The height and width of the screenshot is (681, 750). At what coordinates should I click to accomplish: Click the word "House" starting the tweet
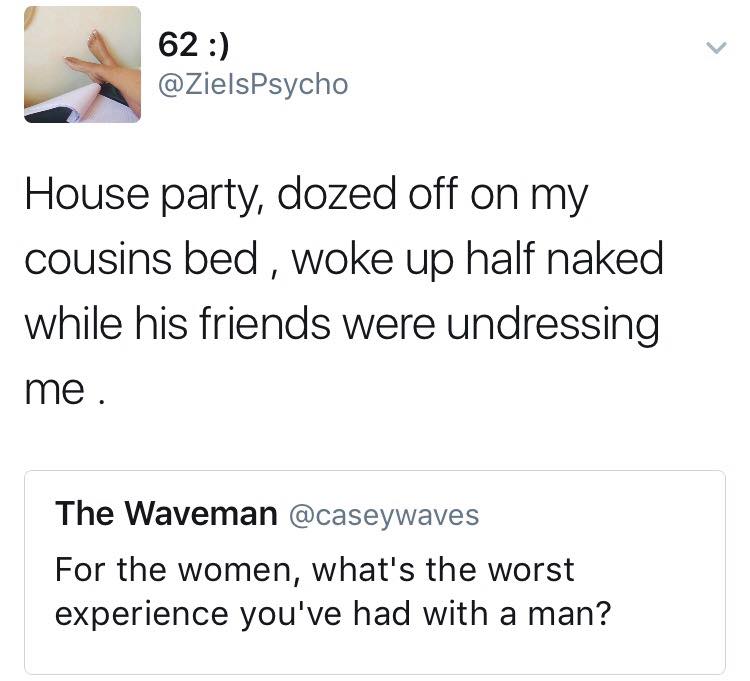87,194
